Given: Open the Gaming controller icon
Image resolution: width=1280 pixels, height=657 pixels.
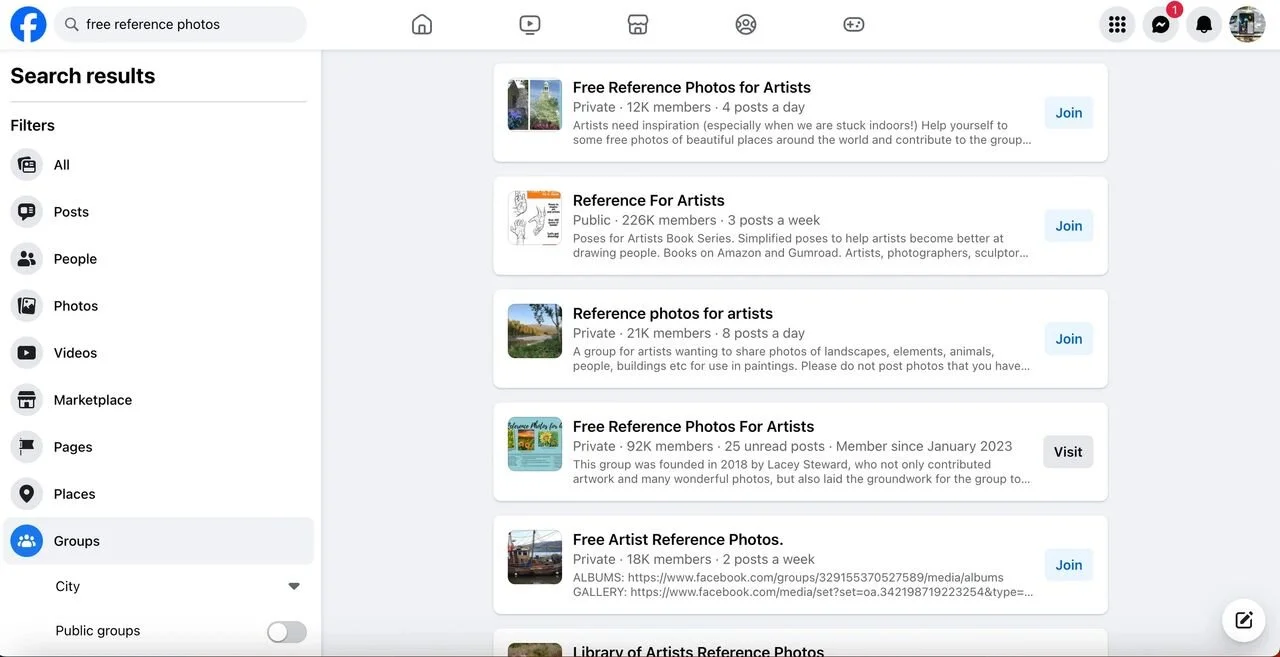Looking at the screenshot, I should pyautogui.click(x=854, y=24).
